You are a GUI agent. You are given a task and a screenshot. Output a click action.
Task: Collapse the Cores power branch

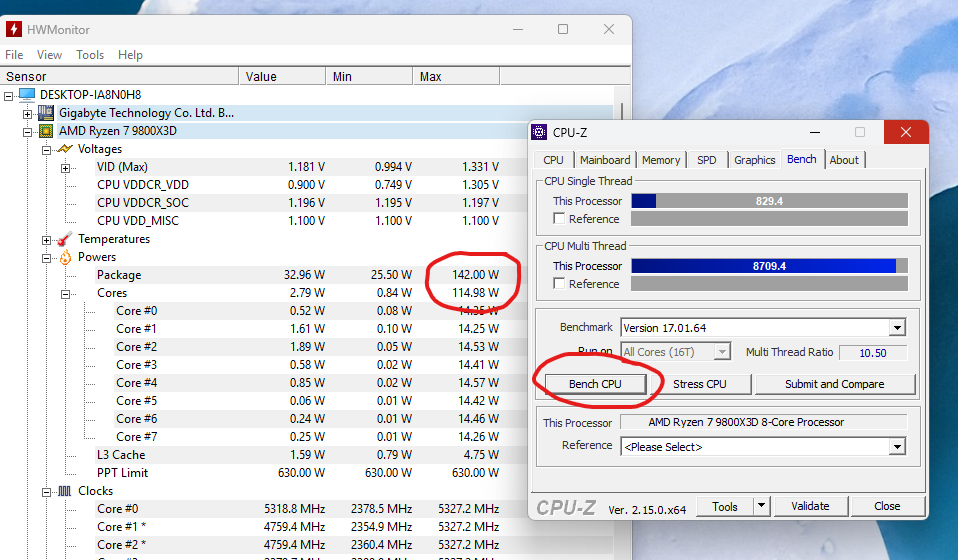point(65,294)
